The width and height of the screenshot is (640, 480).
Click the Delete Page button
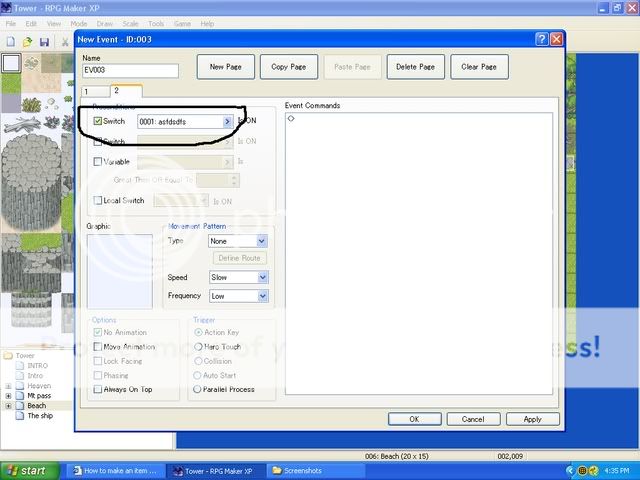coord(415,67)
